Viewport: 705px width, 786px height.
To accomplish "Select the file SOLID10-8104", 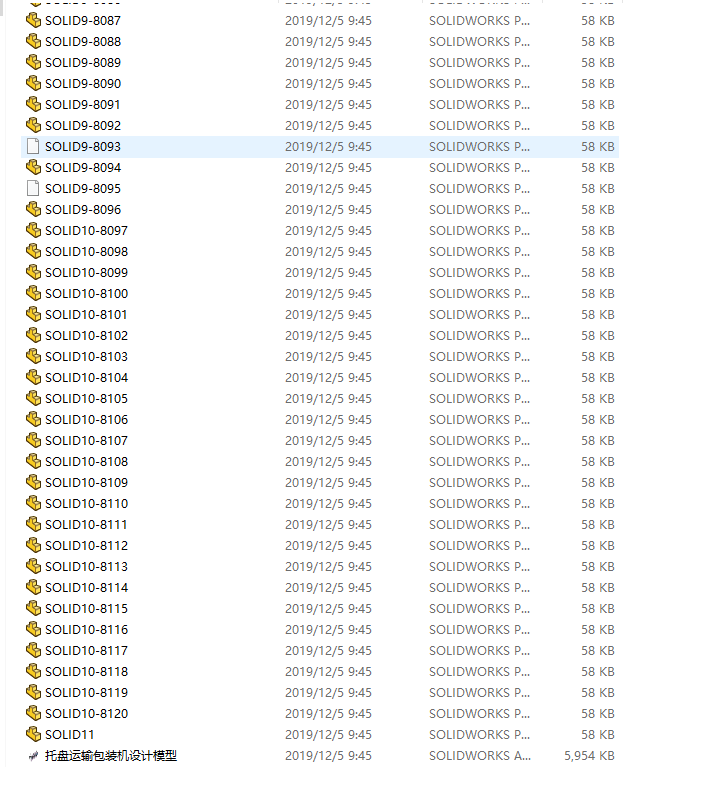I will point(86,377).
